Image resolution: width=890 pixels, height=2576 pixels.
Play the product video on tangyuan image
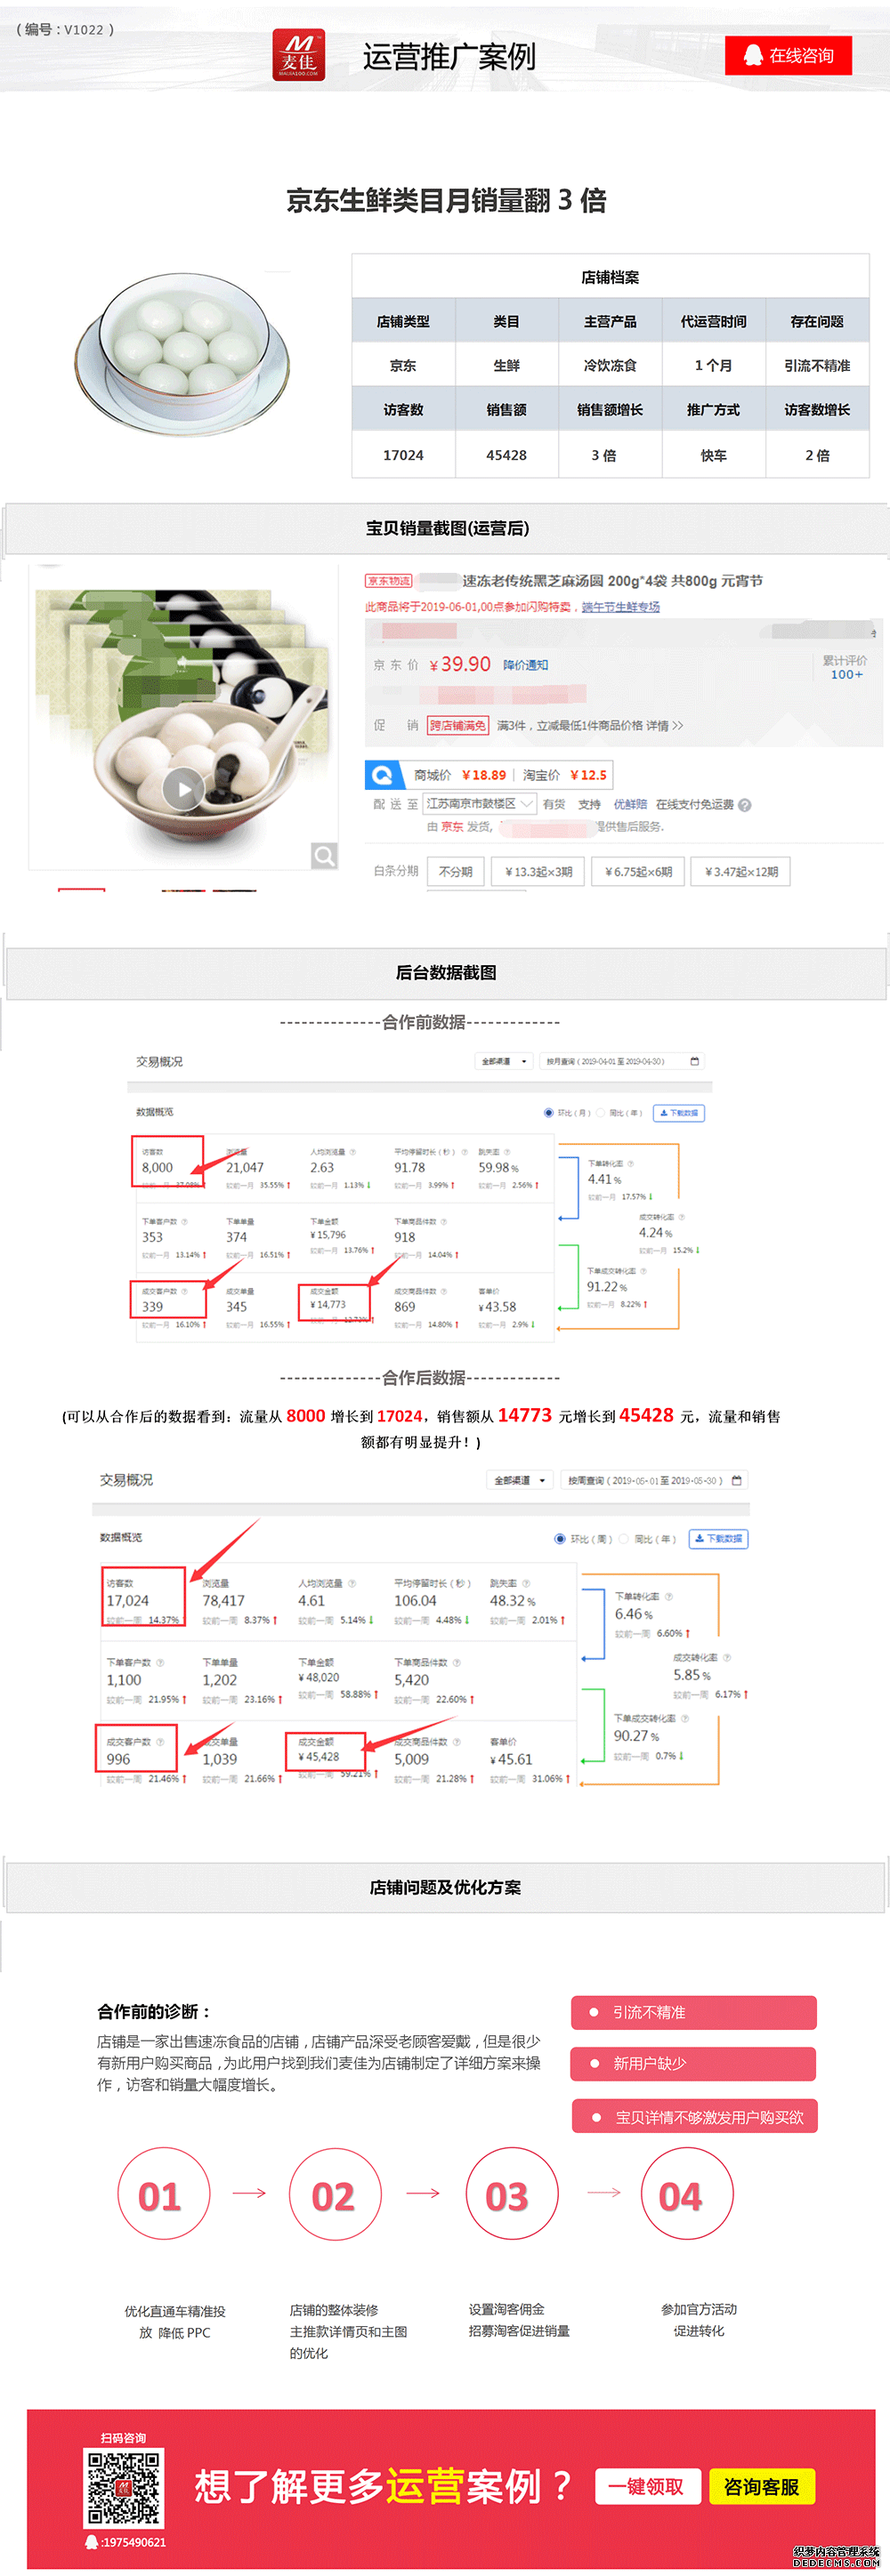183,789
